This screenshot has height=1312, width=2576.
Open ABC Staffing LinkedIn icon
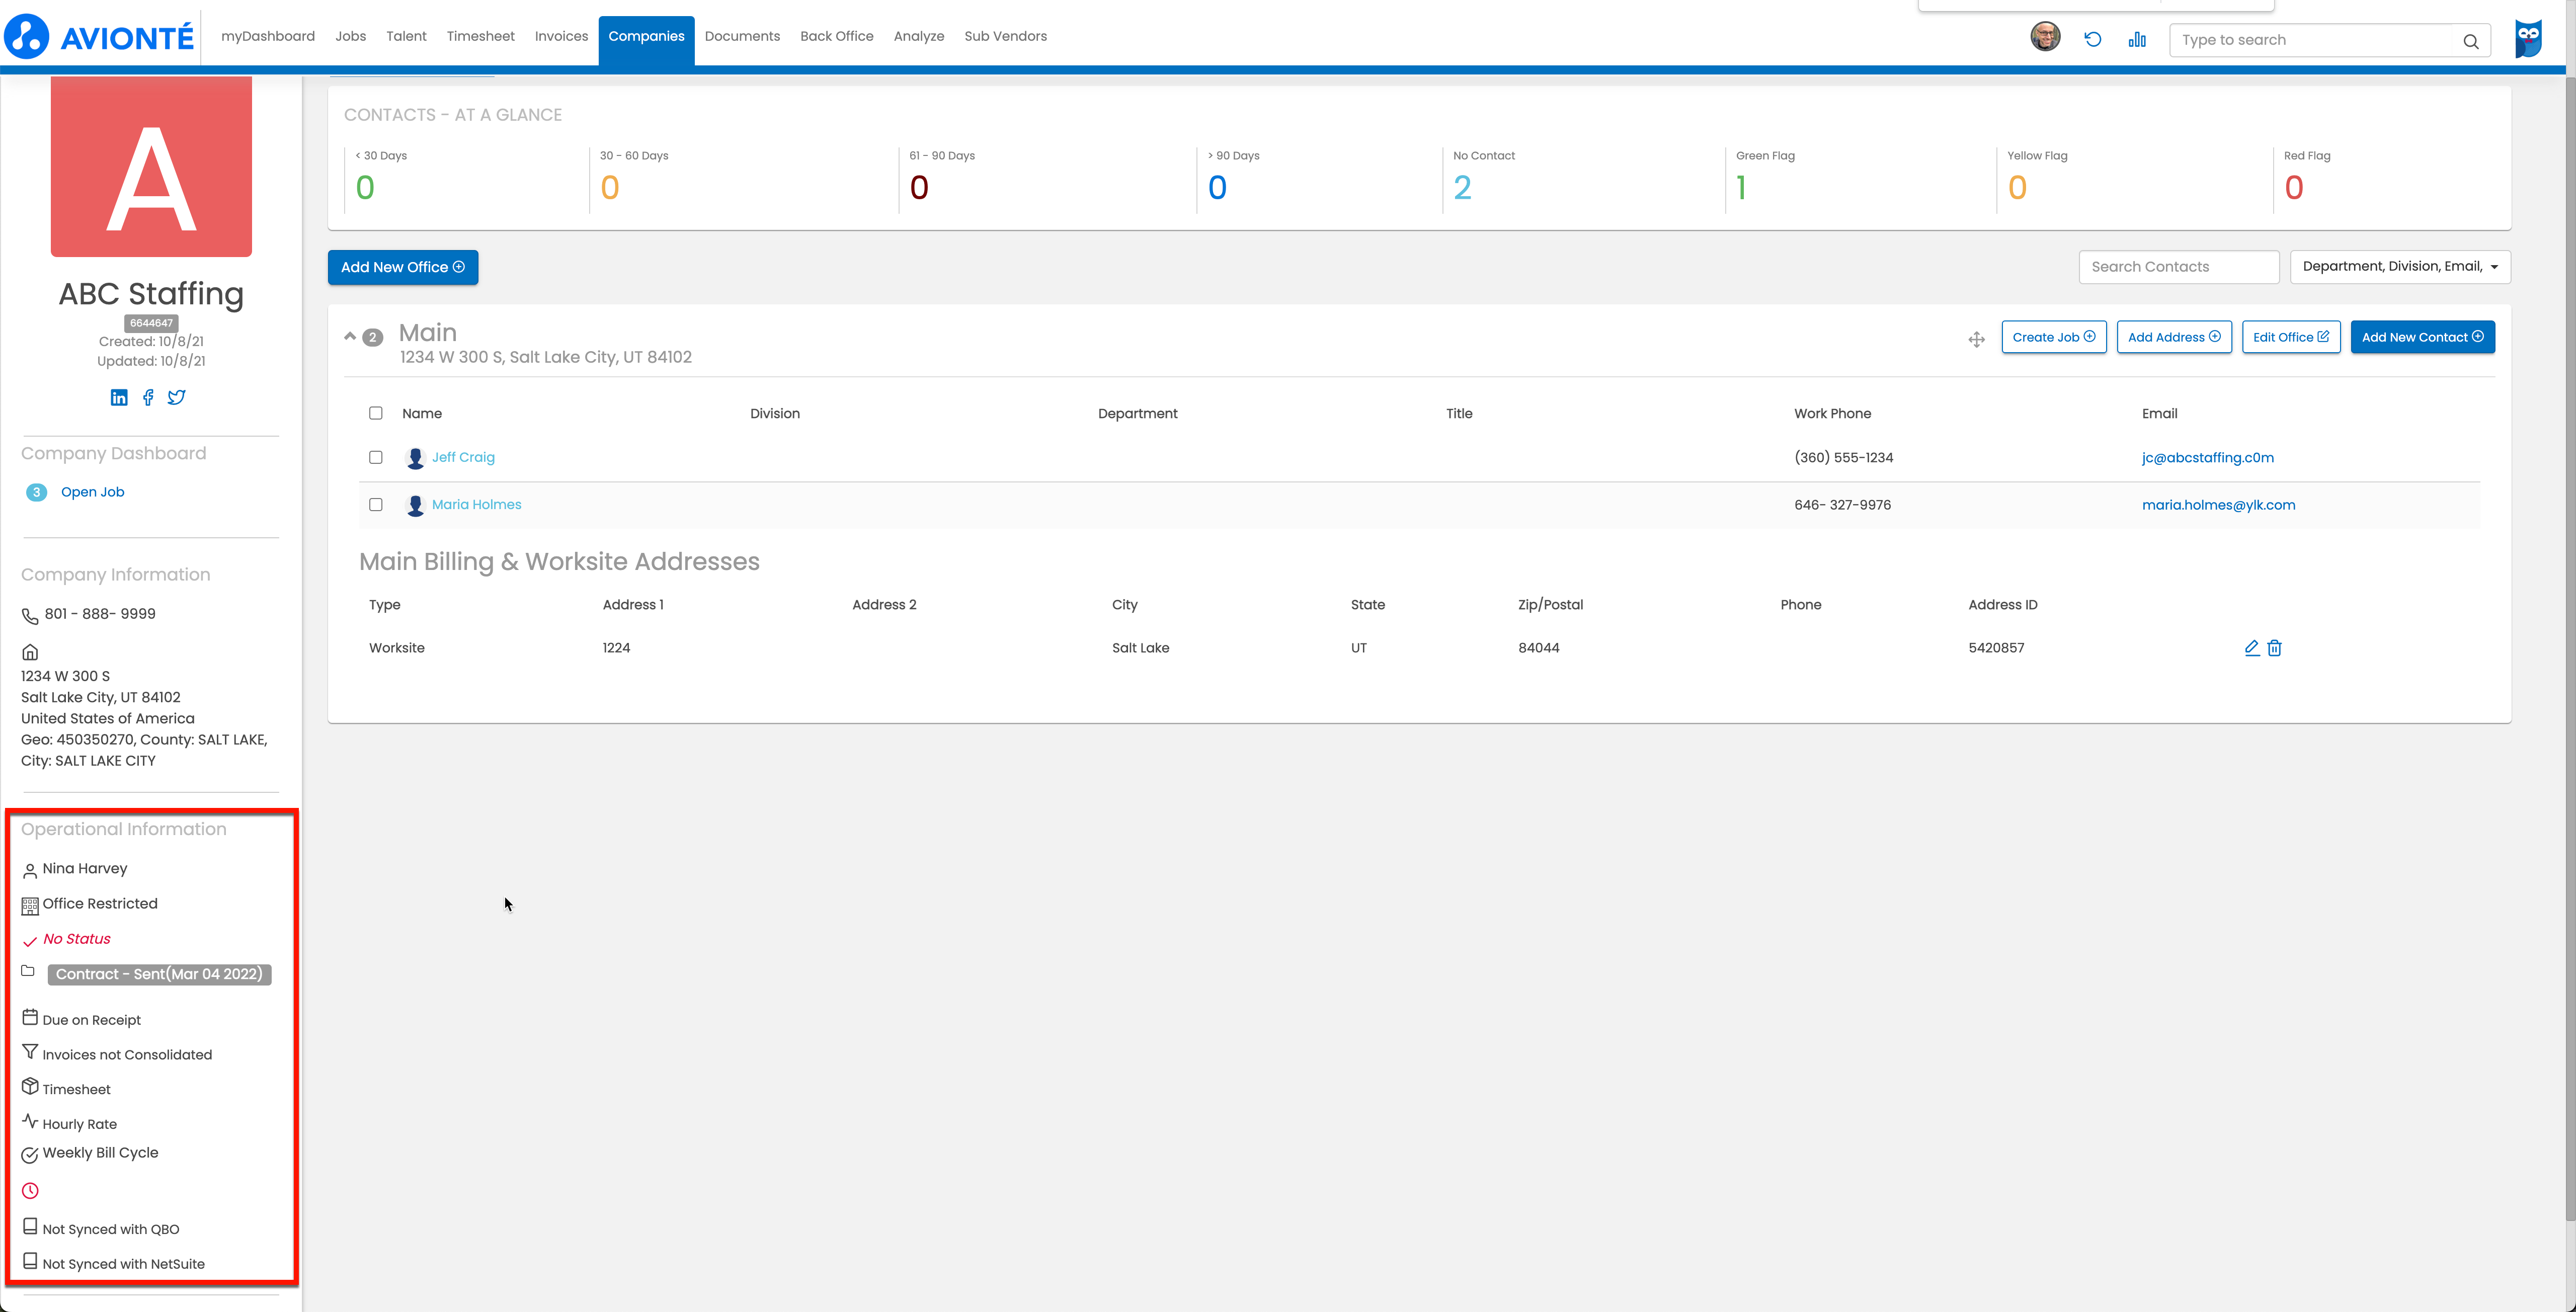pos(119,397)
